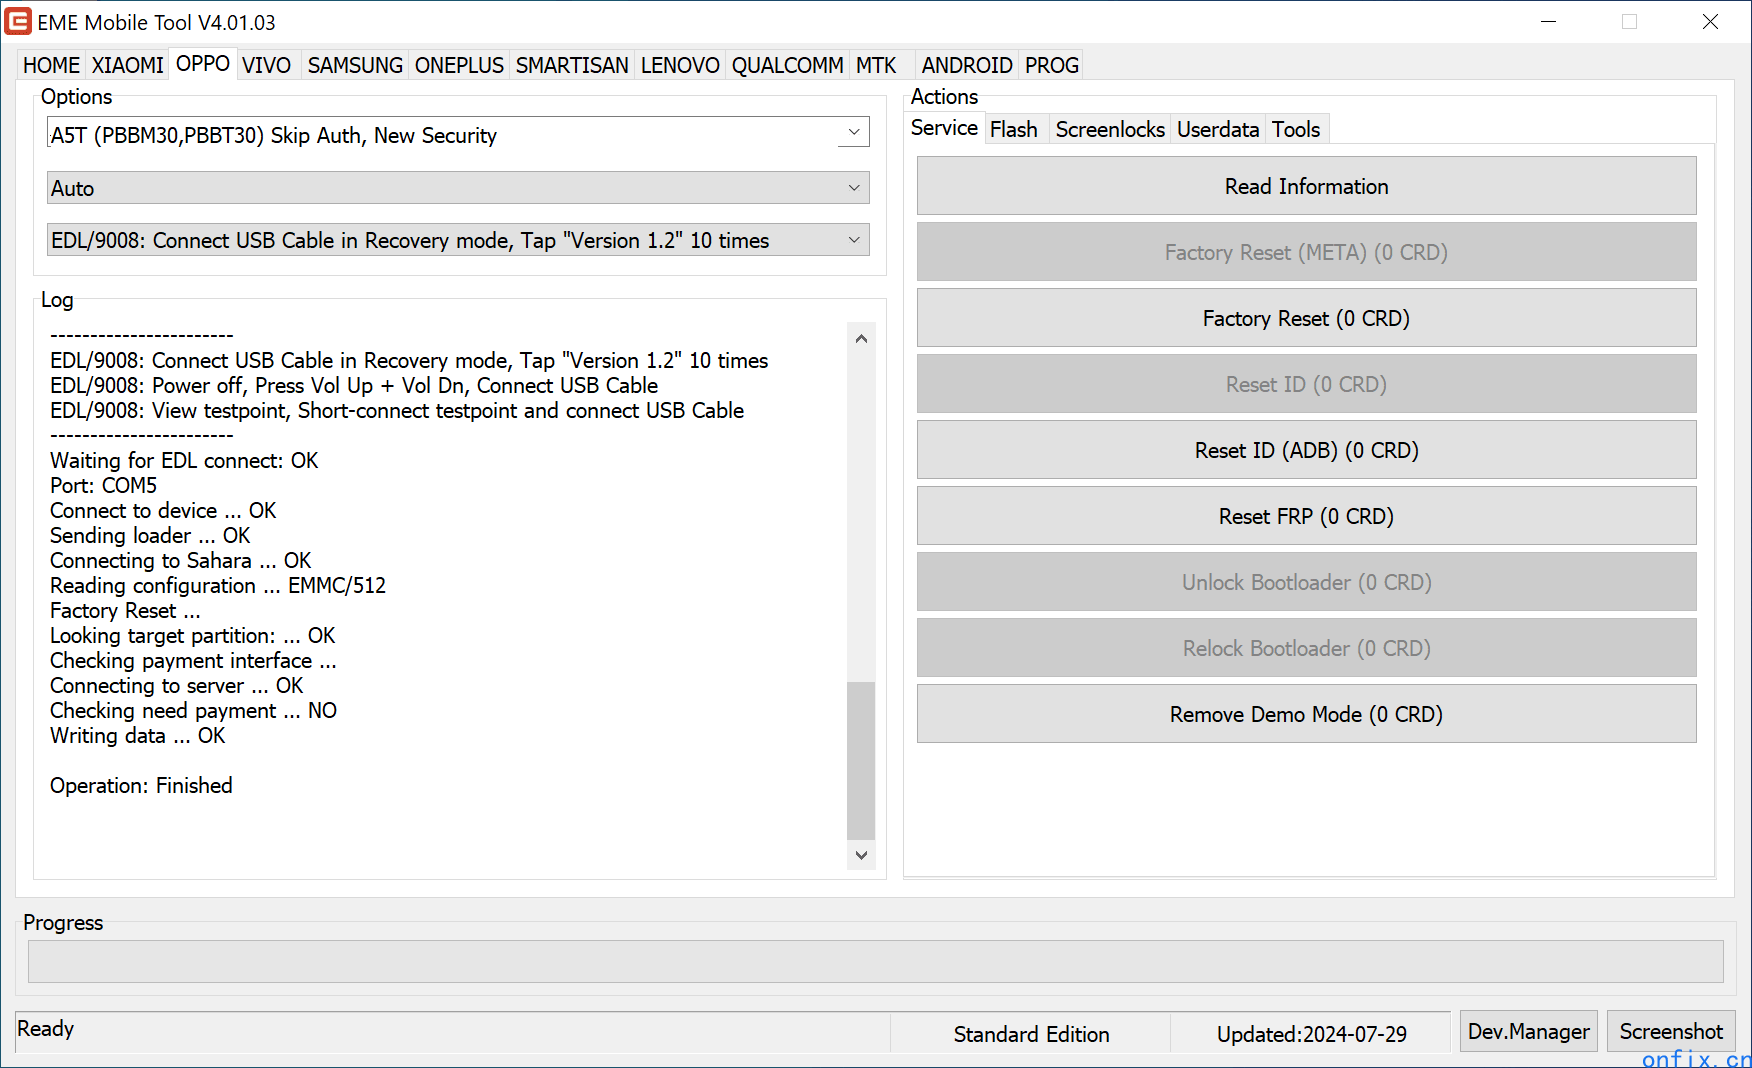
Task: Expand the EDL/9008 connection mode dropdown
Action: (x=458, y=240)
